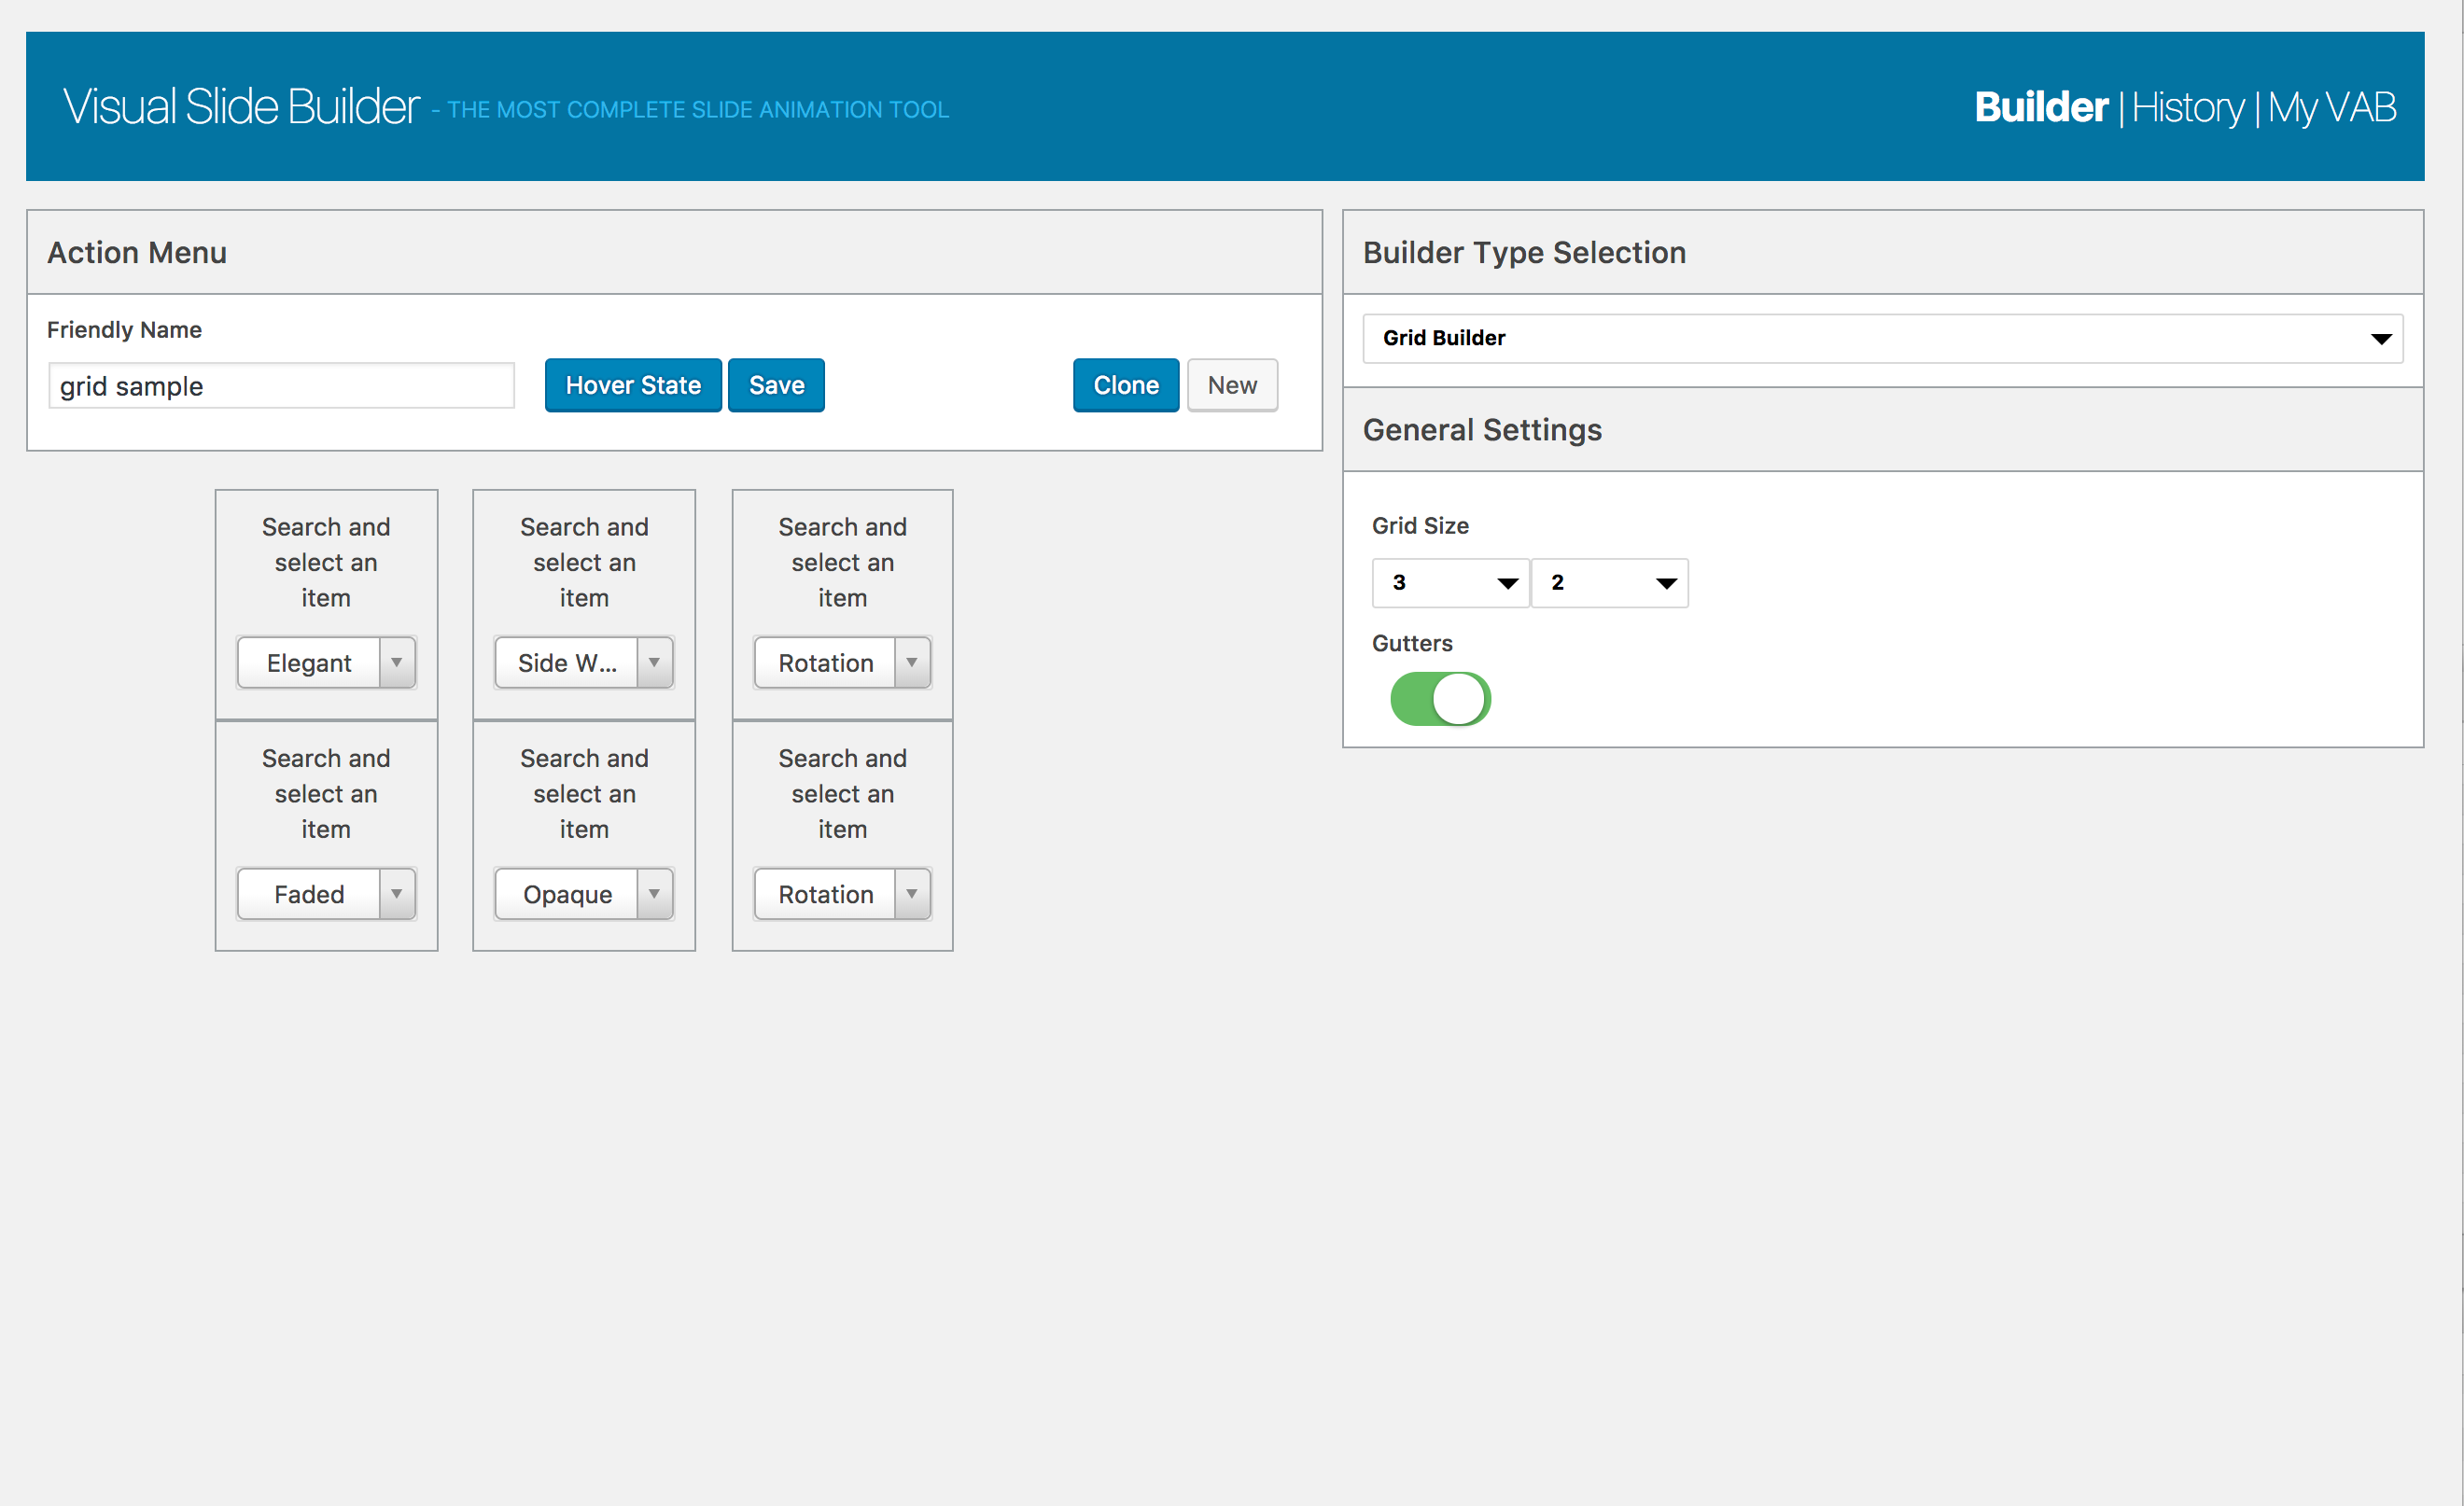The width and height of the screenshot is (2464, 1506).
Task: Click the Visual Slide Builder title
Action: click(x=241, y=106)
